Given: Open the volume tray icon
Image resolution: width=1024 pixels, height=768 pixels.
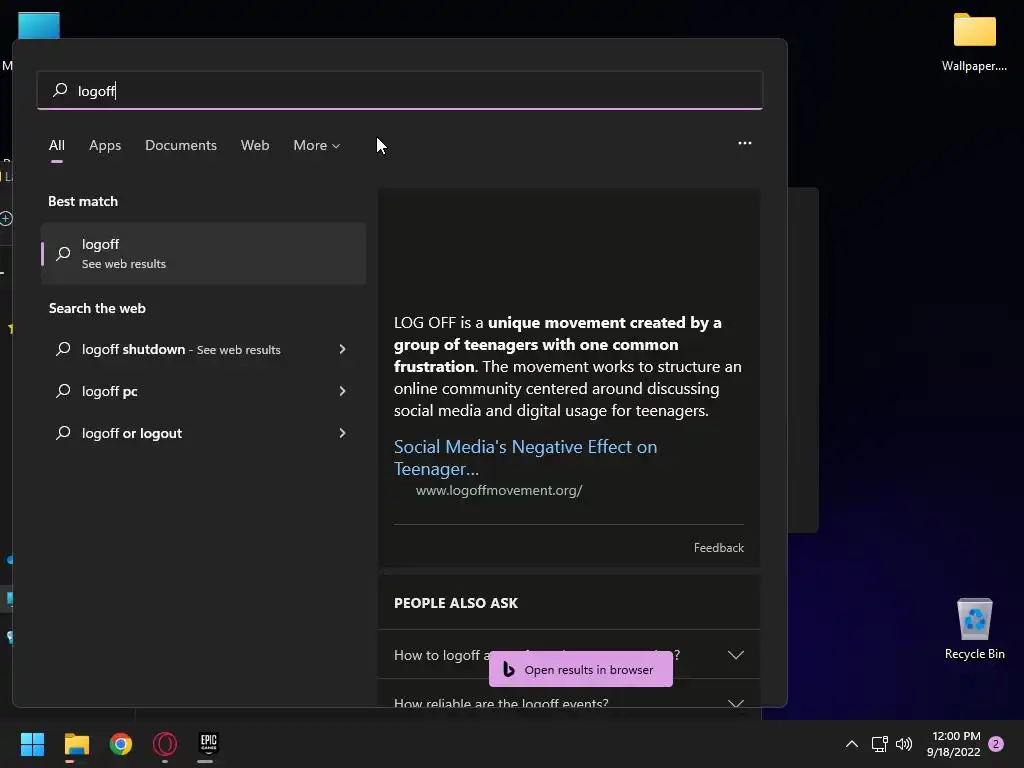Looking at the screenshot, I should [x=904, y=744].
